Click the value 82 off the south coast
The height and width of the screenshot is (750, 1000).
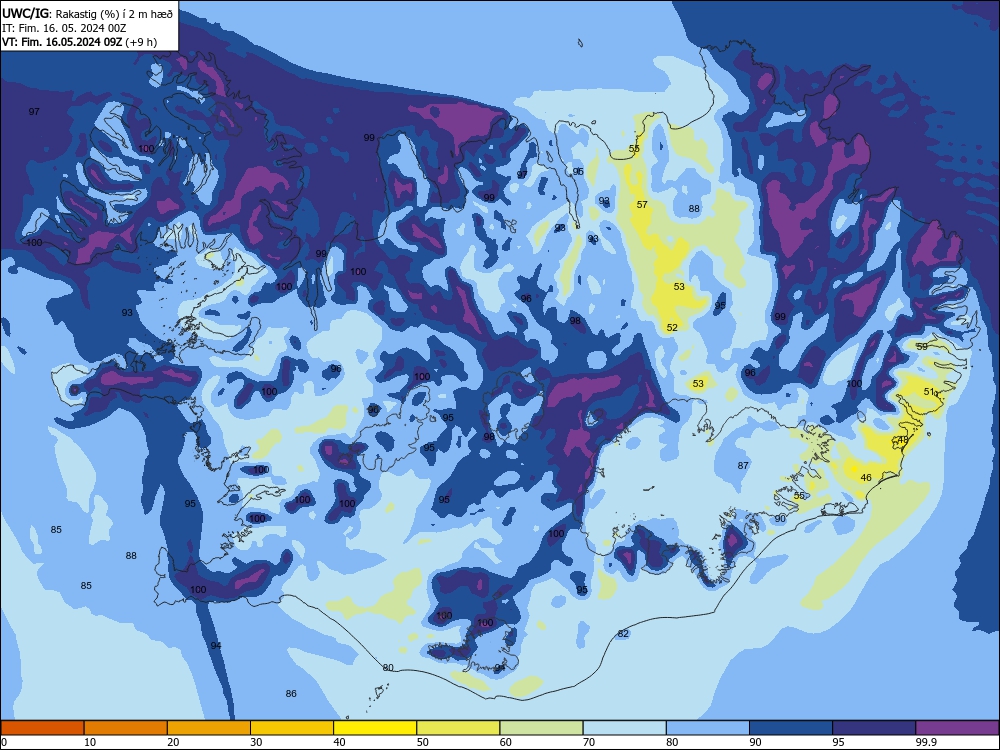(623, 634)
